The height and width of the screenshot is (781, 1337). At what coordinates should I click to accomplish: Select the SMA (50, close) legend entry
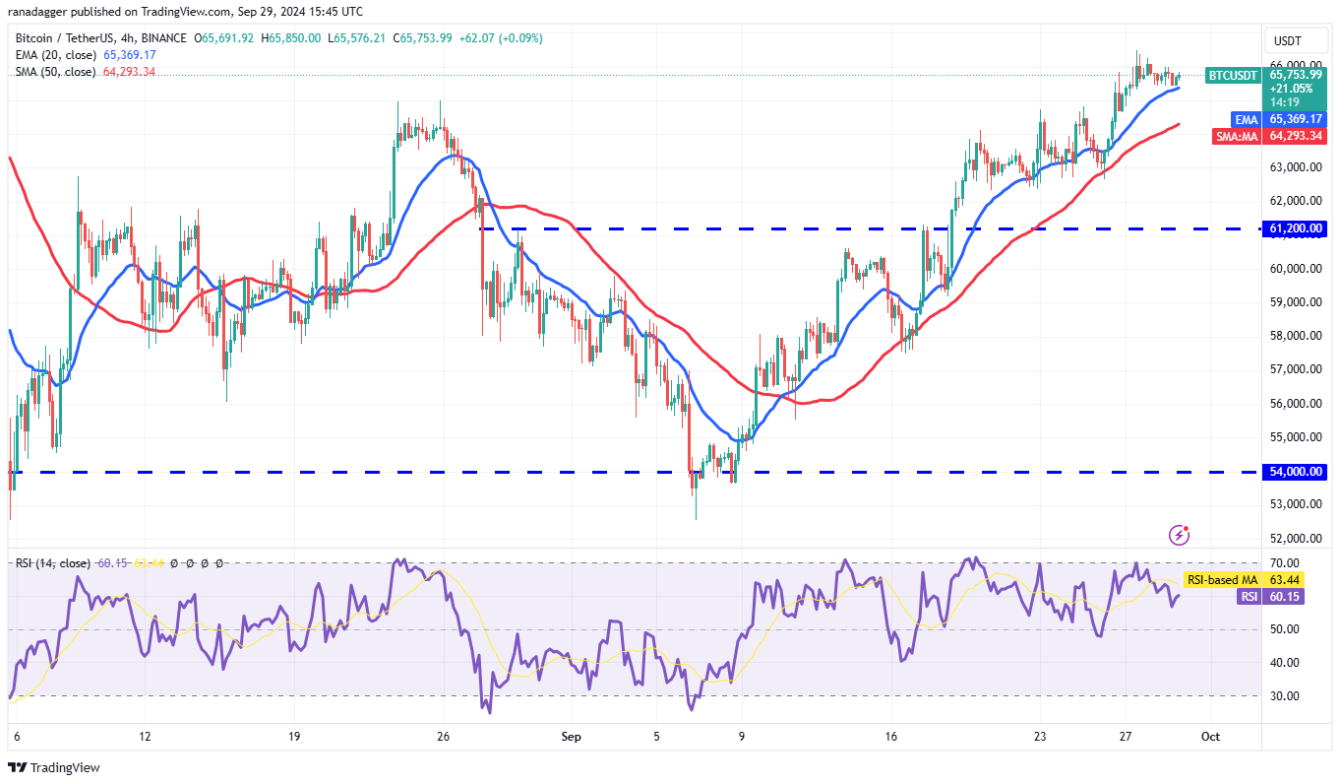56,72
